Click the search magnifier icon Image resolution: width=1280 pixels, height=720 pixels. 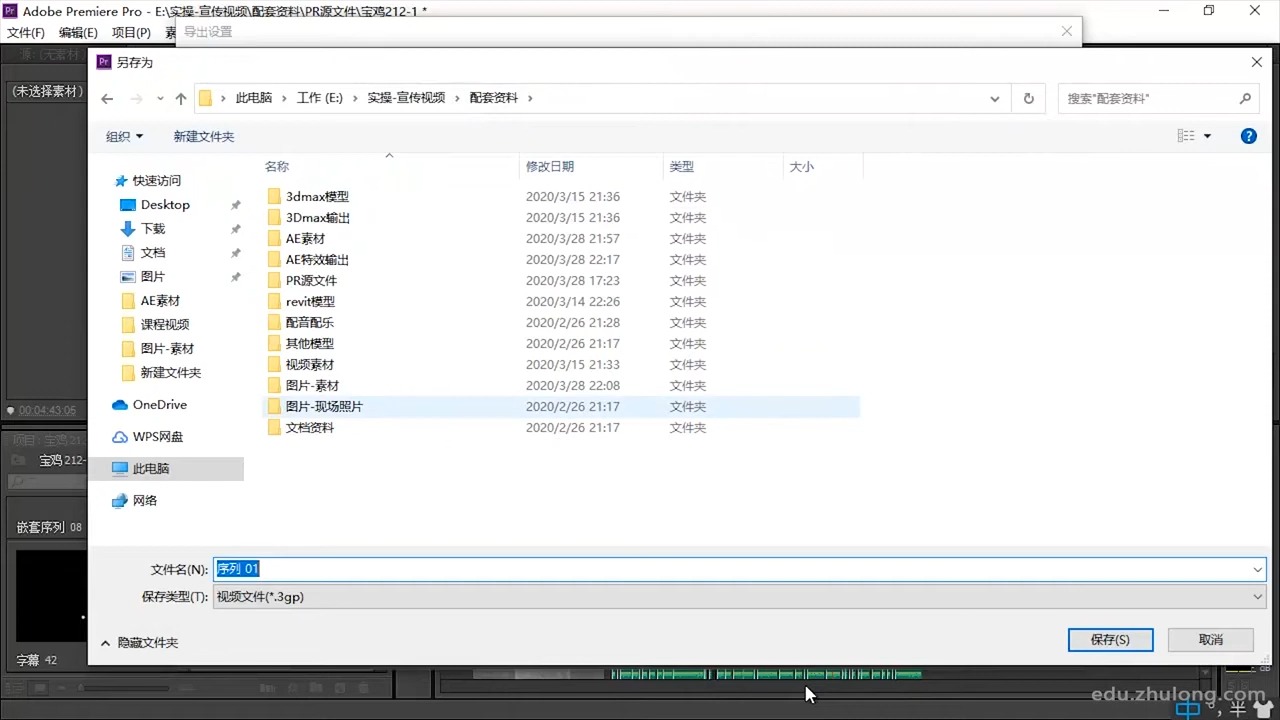tap(1245, 98)
